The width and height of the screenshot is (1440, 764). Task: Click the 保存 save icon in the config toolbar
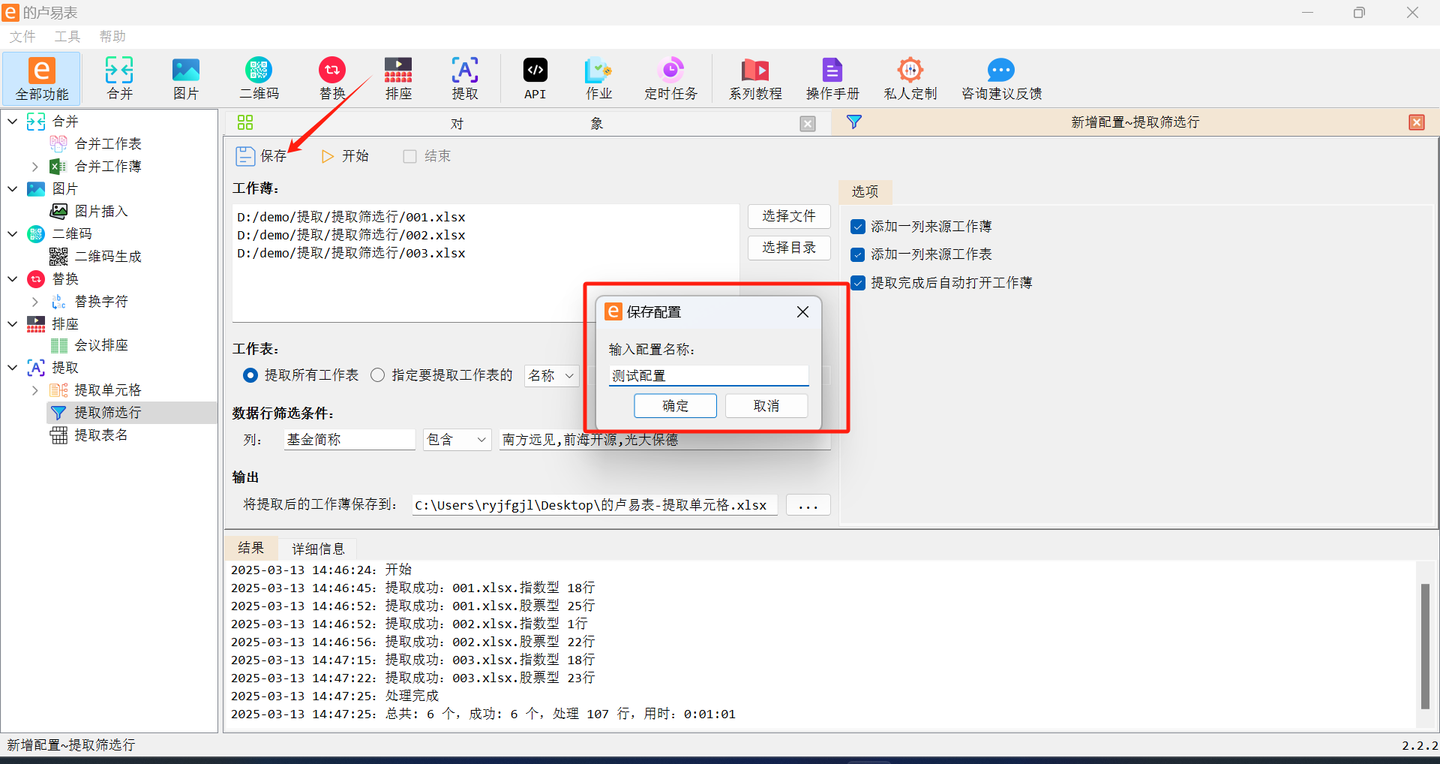[x=245, y=156]
